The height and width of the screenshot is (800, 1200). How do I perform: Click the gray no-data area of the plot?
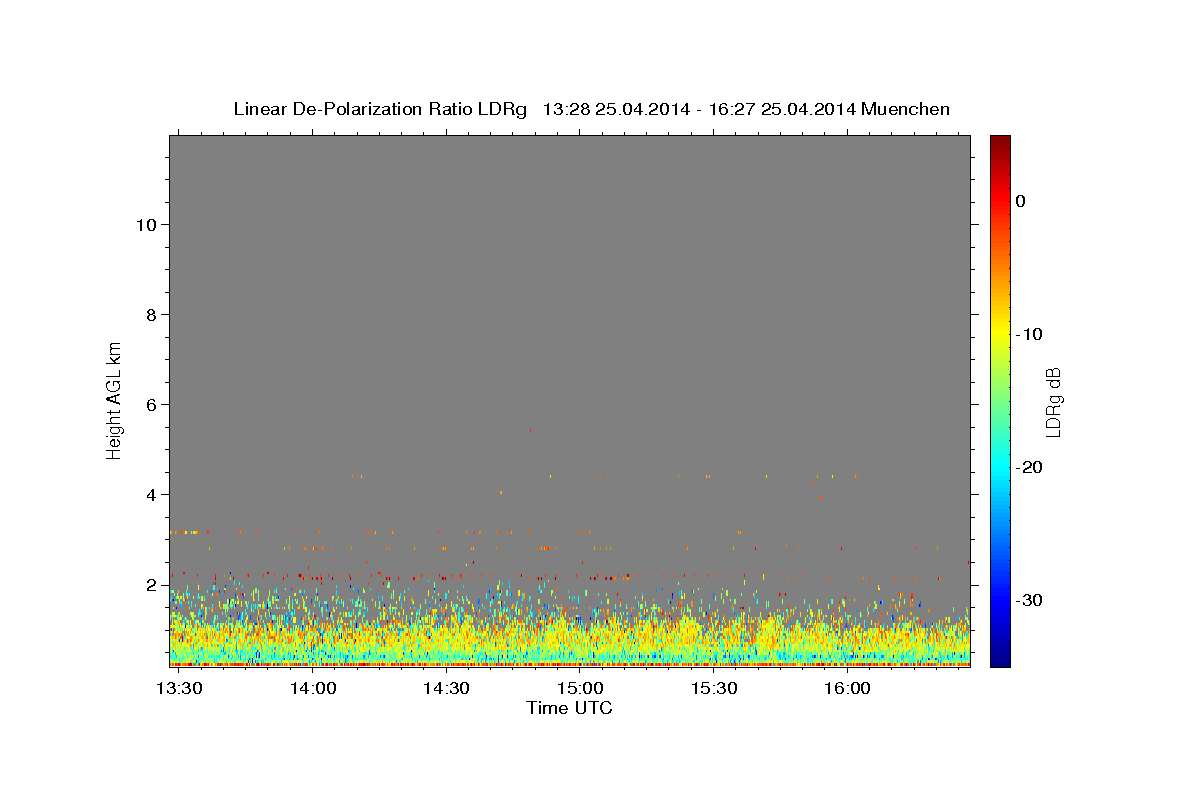pyautogui.click(x=569, y=300)
